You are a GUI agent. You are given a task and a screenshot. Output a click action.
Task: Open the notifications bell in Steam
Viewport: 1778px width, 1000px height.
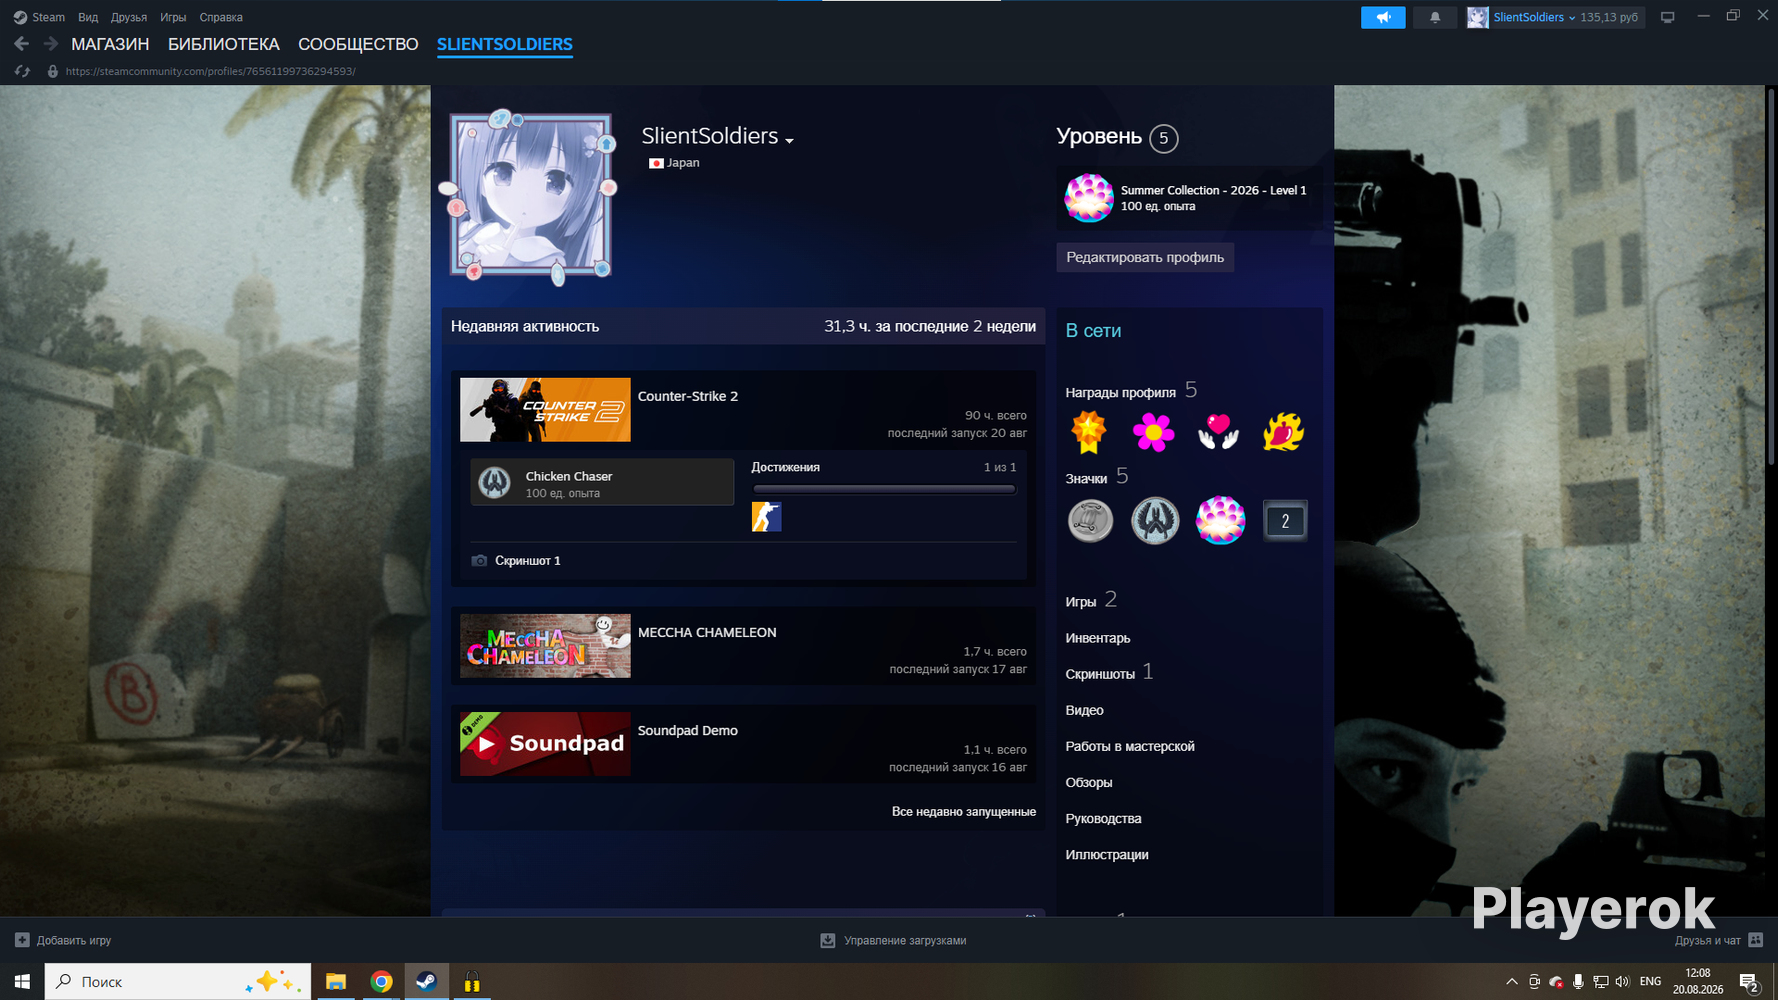(x=1435, y=17)
